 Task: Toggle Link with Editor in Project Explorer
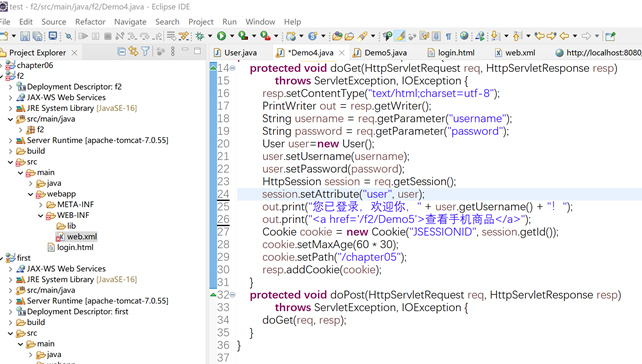(133, 52)
